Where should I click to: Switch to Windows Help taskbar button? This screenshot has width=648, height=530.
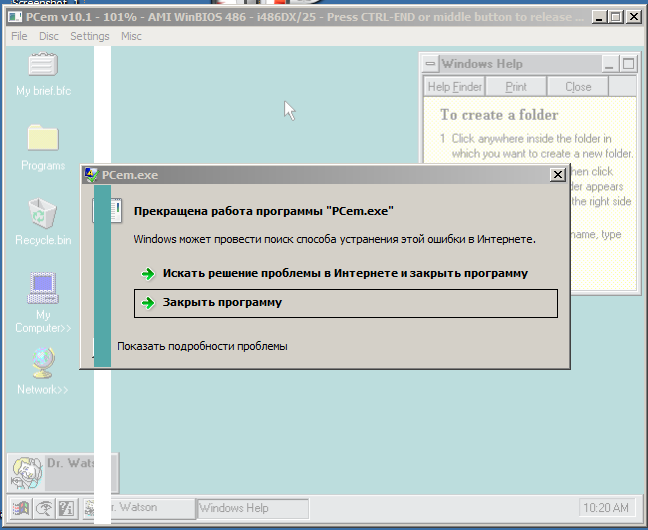pyautogui.click(x=253, y=508)
